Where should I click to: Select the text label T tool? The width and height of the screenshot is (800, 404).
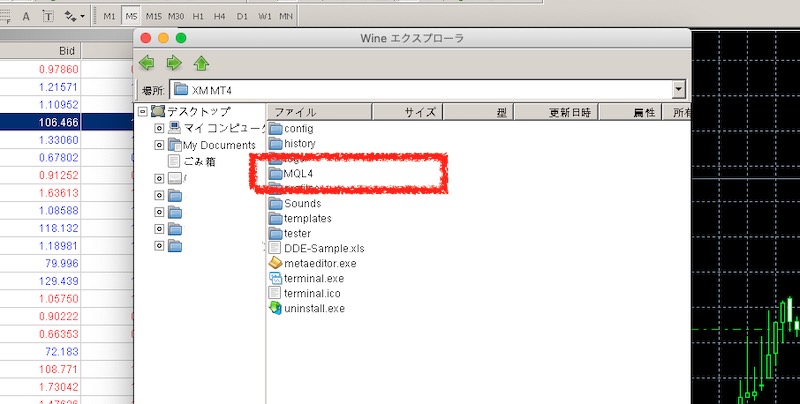[48, 16]
